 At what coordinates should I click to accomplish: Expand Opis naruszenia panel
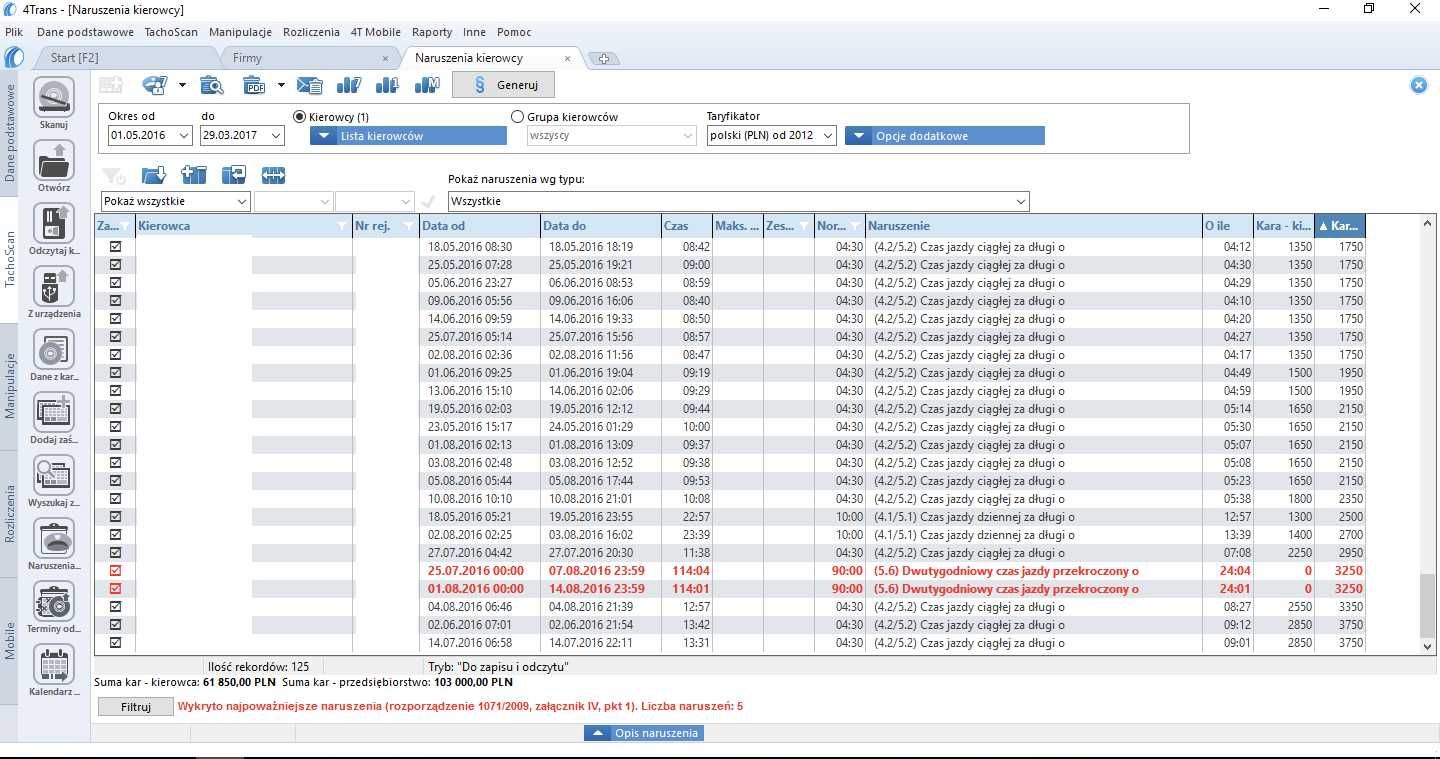pyautogui.click(x=644, y=733)
